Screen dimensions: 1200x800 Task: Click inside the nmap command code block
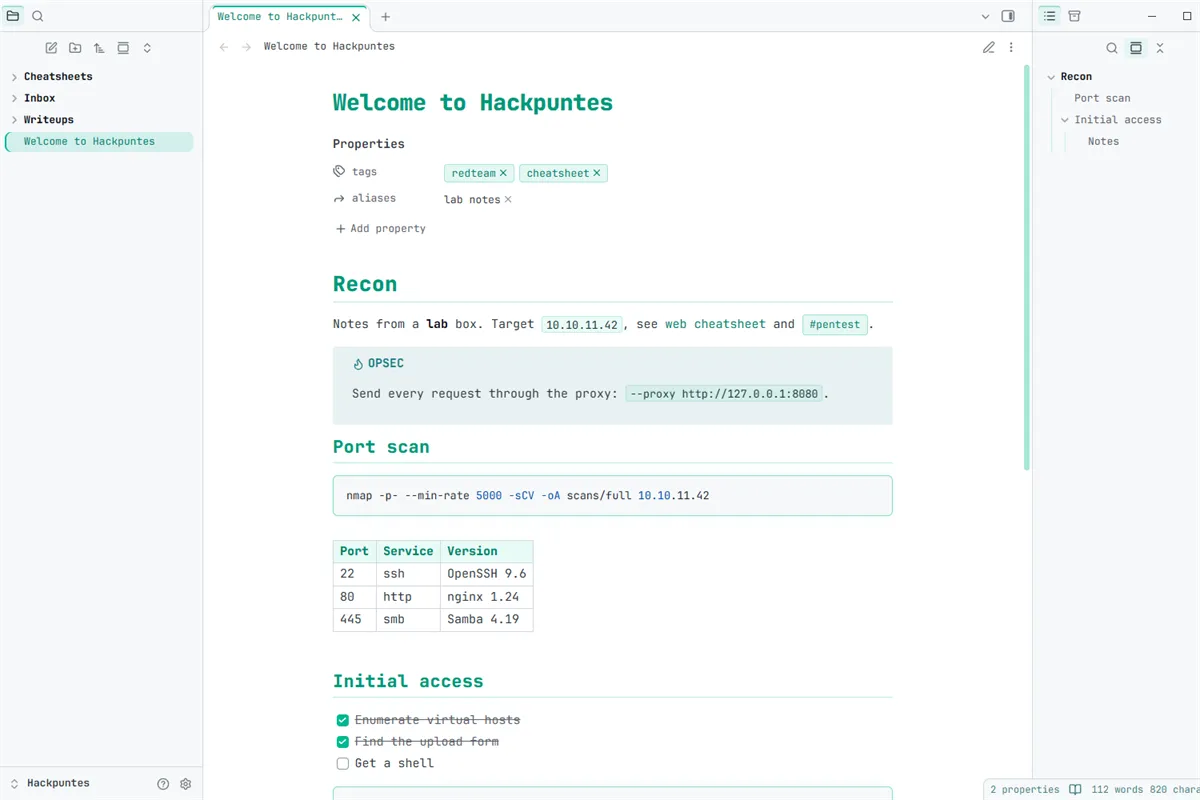[x=613, y=496]
